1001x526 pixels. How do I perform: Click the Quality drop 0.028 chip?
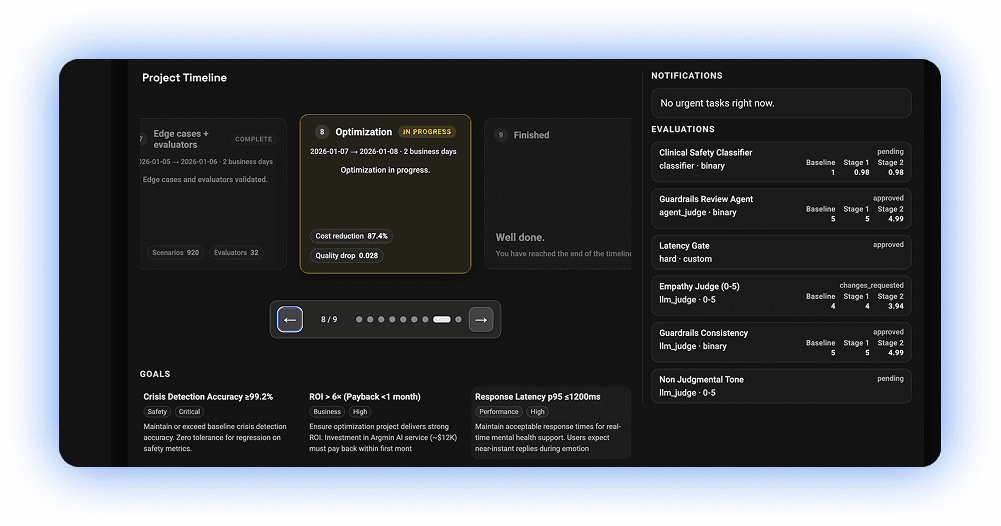[x=347, y=255]
